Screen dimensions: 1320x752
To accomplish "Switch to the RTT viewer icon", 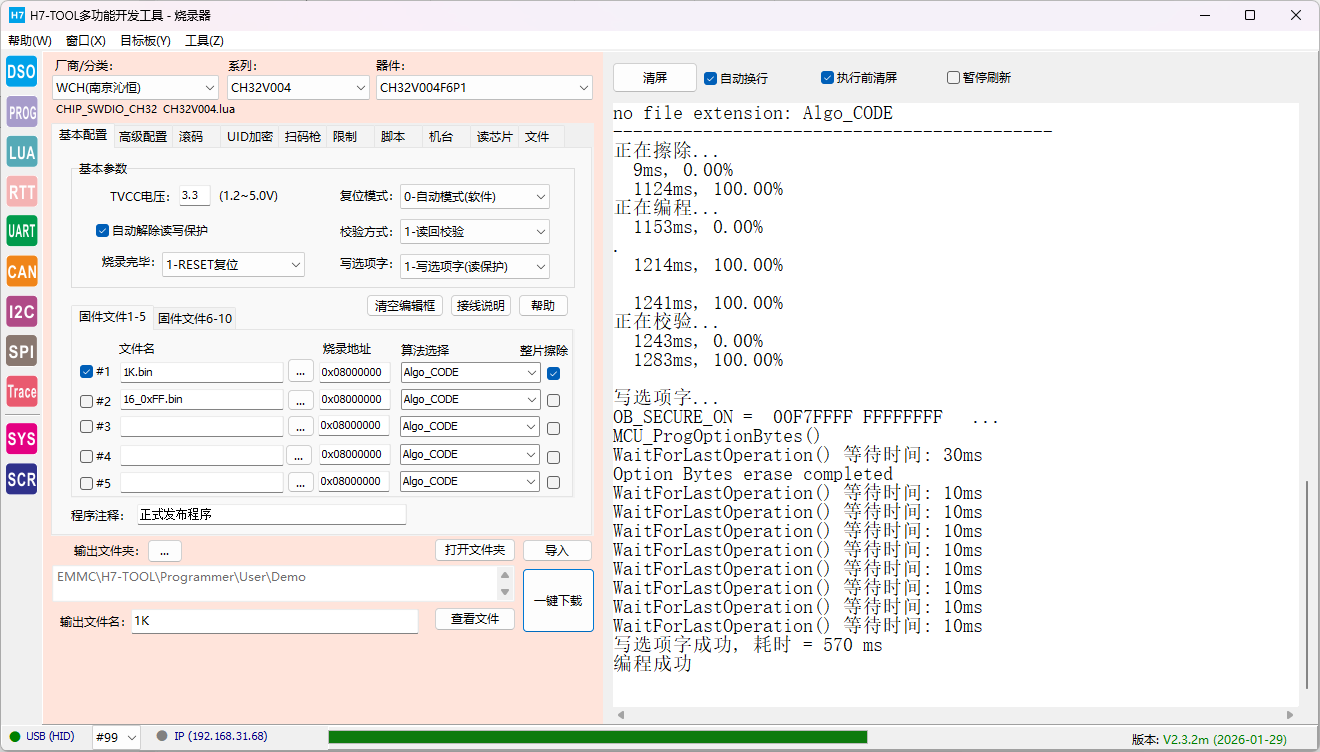I will tap(22, 191).
